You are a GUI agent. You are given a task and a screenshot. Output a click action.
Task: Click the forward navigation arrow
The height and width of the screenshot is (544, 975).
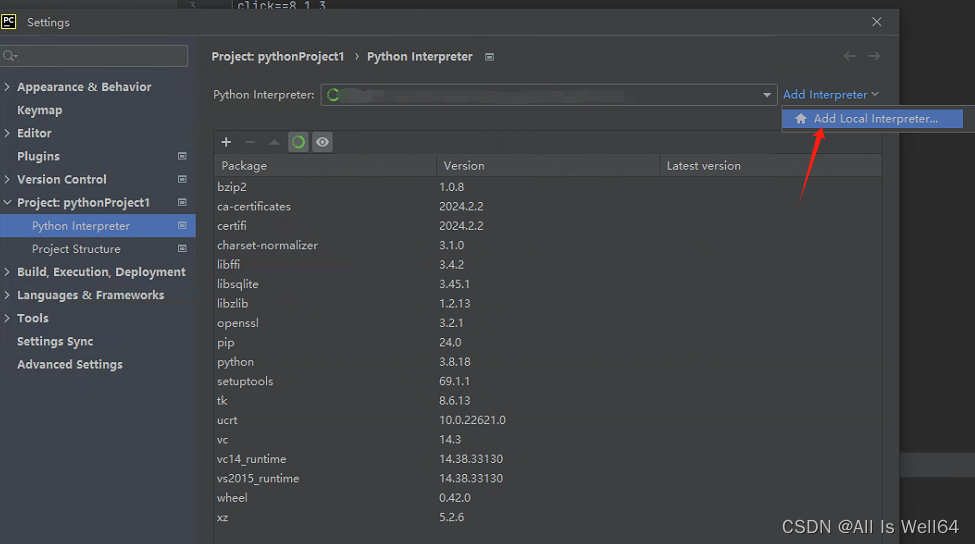(874, 56)
